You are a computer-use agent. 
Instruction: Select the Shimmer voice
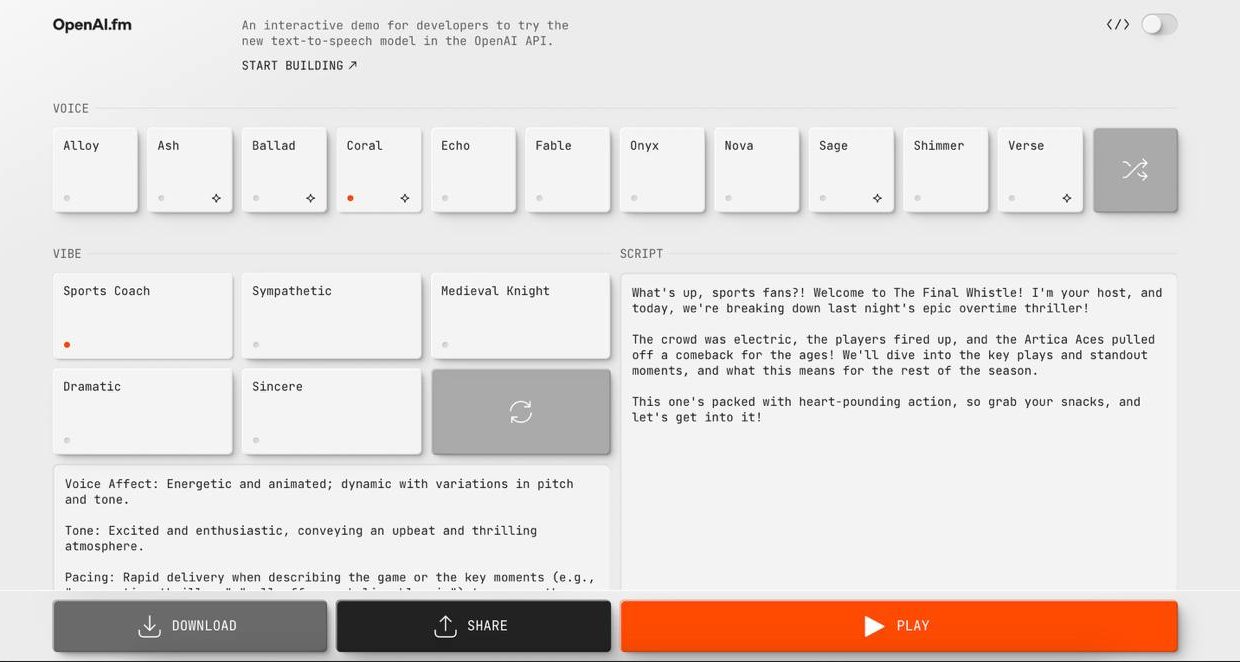coord(945,170)
